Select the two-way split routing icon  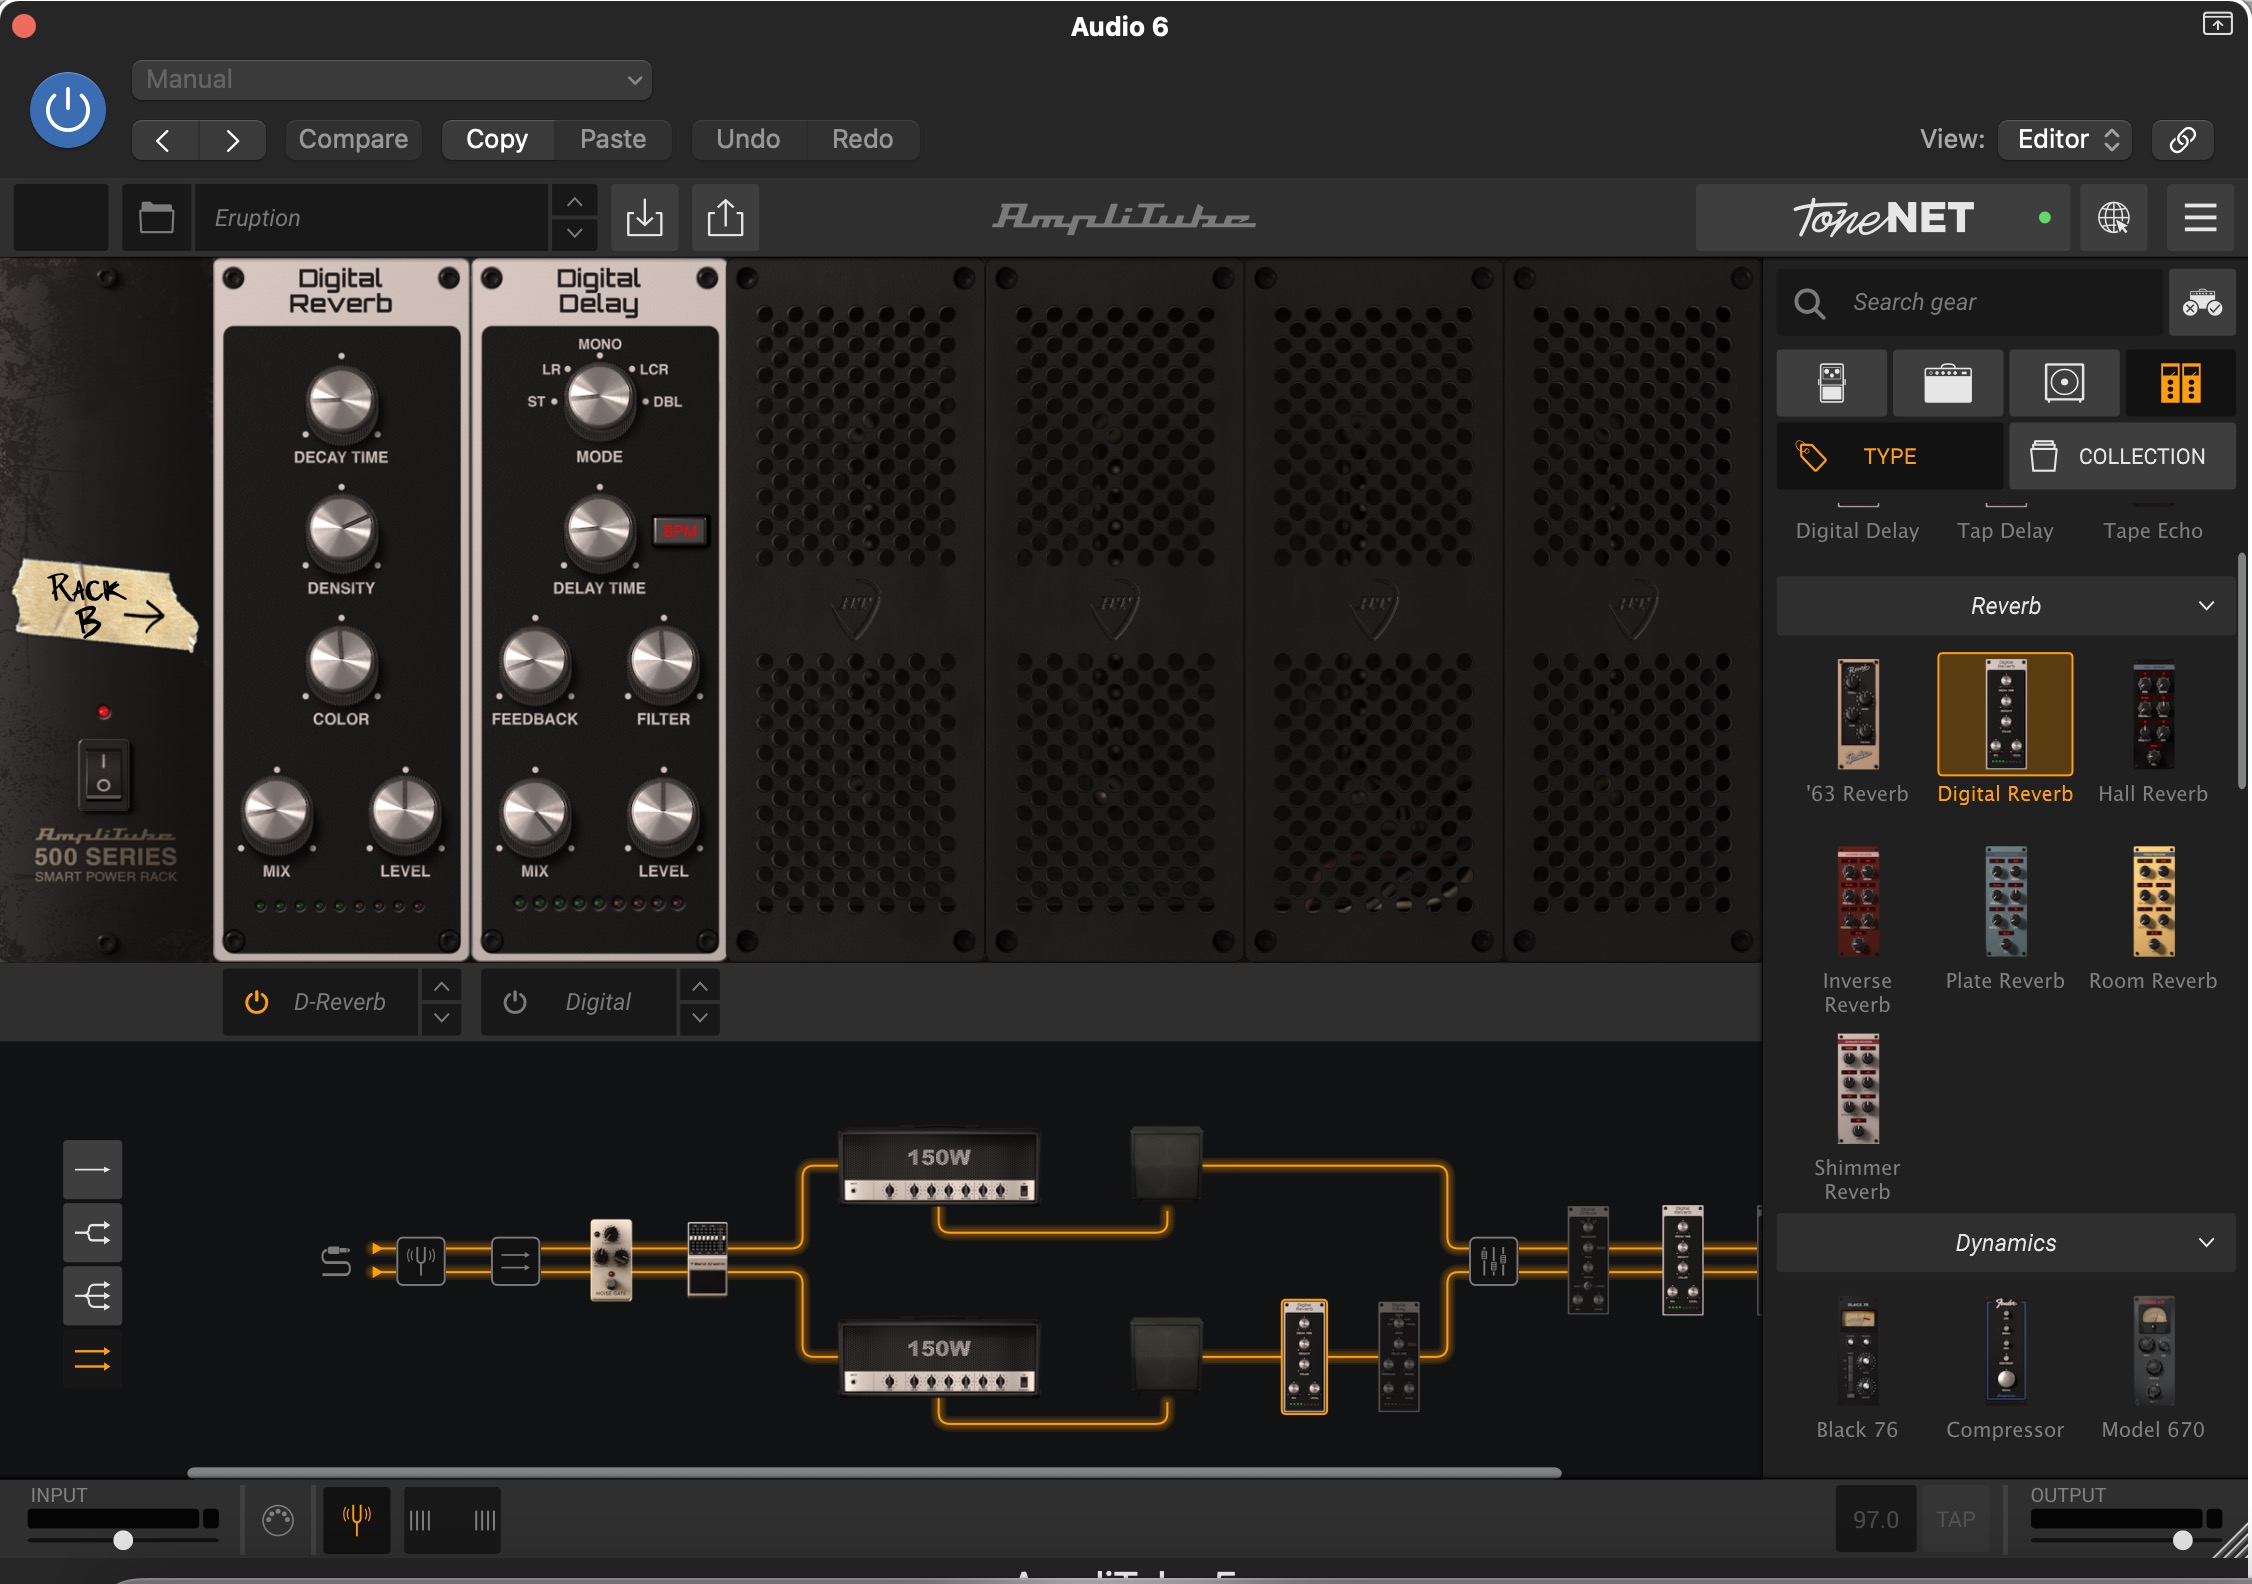pyautogui.click(x=92, y=1232)
